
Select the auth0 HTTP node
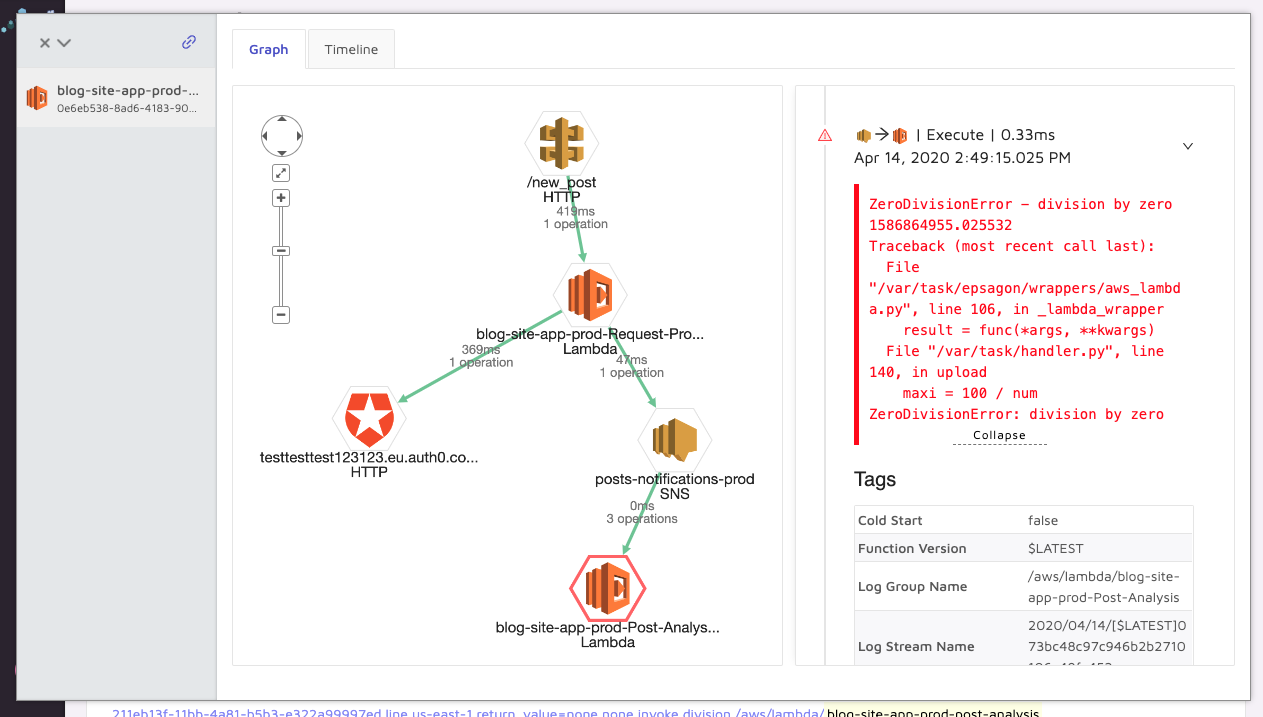(x=369, y=419)
